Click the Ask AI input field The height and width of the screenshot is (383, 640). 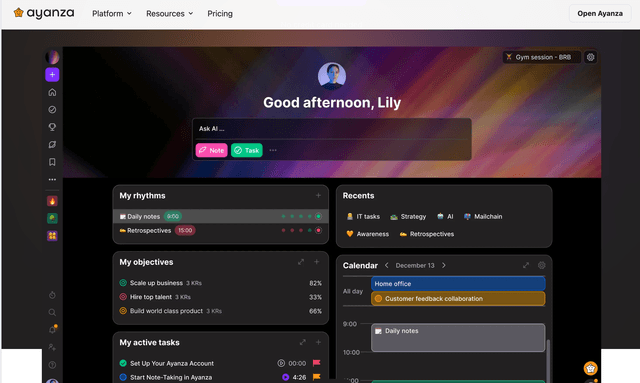pos(332,129)
